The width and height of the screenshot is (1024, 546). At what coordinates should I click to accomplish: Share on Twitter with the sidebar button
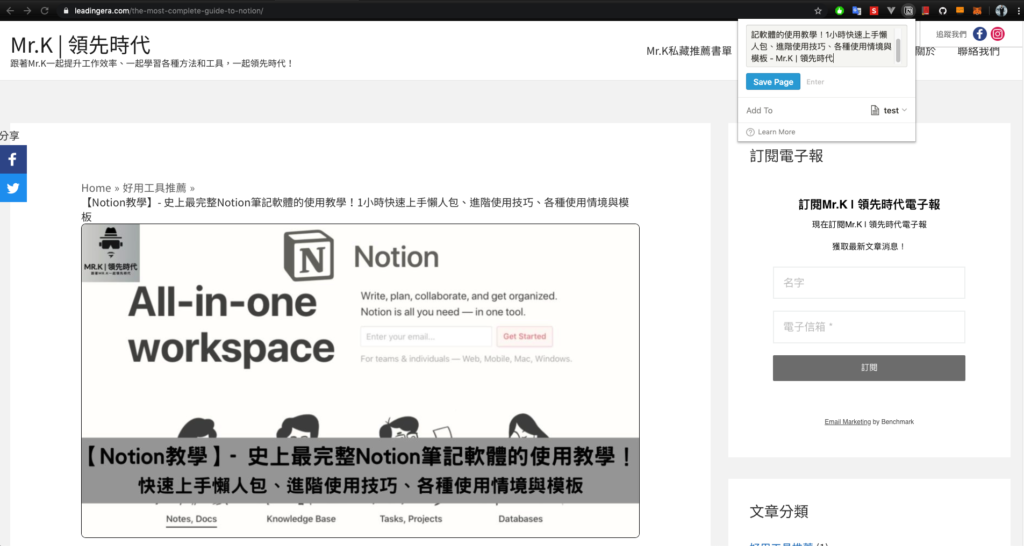coord(13,188)
